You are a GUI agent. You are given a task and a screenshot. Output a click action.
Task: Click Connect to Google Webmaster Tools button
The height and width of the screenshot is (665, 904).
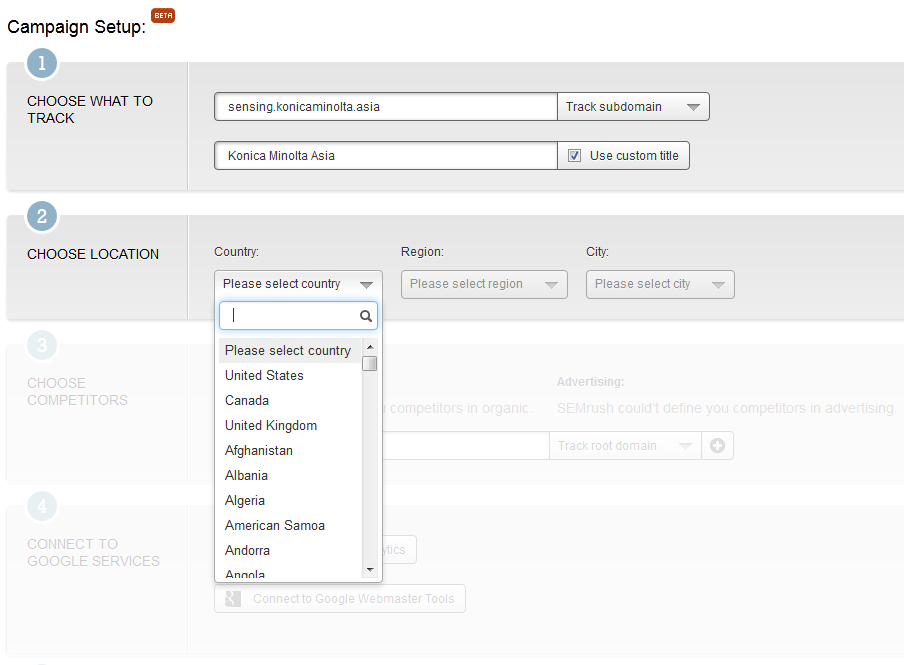point(340,599)
